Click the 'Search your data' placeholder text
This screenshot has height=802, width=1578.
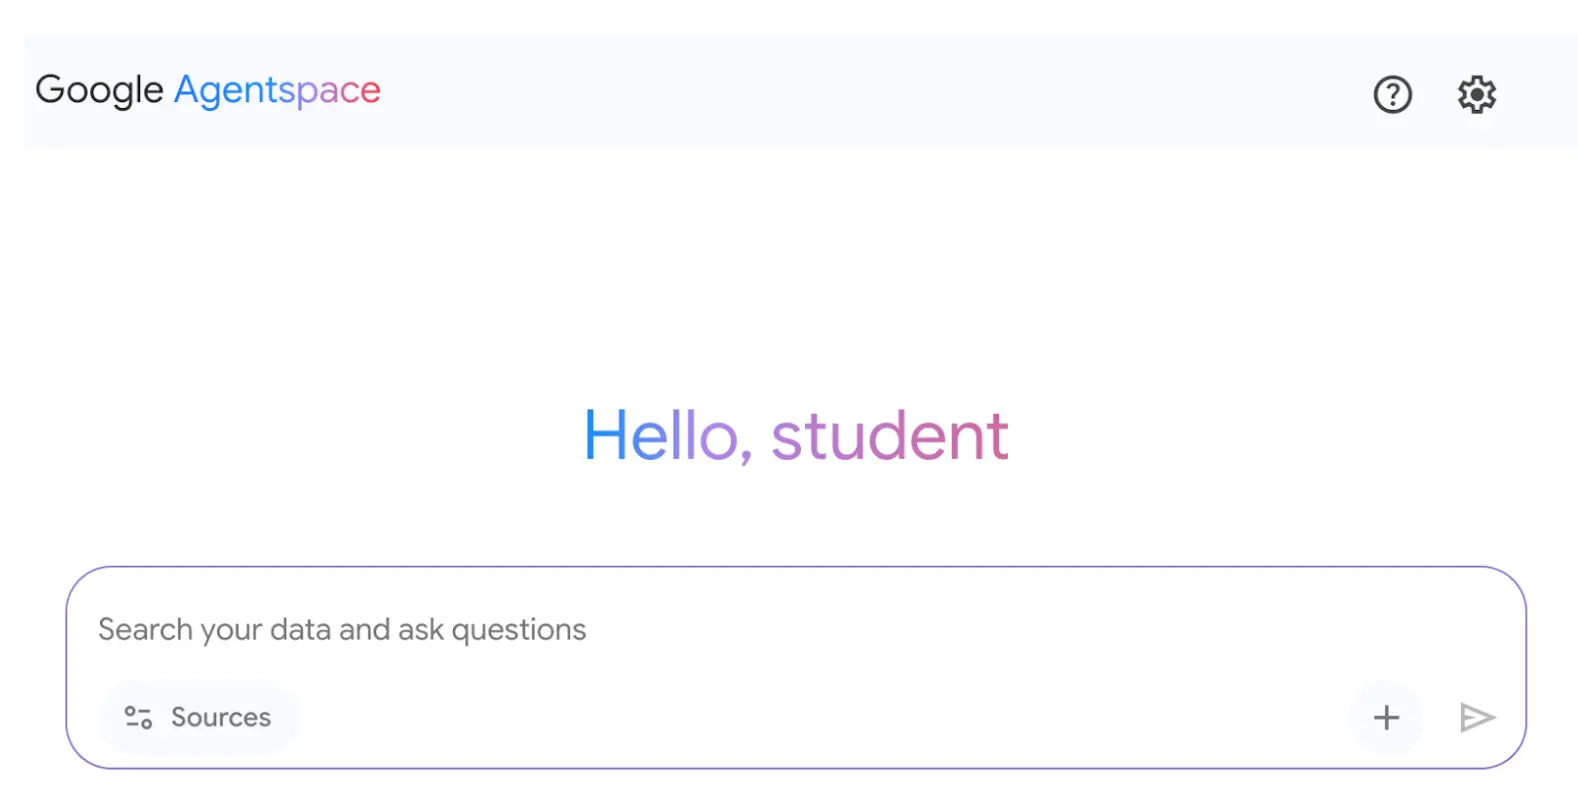pos(342,630)
